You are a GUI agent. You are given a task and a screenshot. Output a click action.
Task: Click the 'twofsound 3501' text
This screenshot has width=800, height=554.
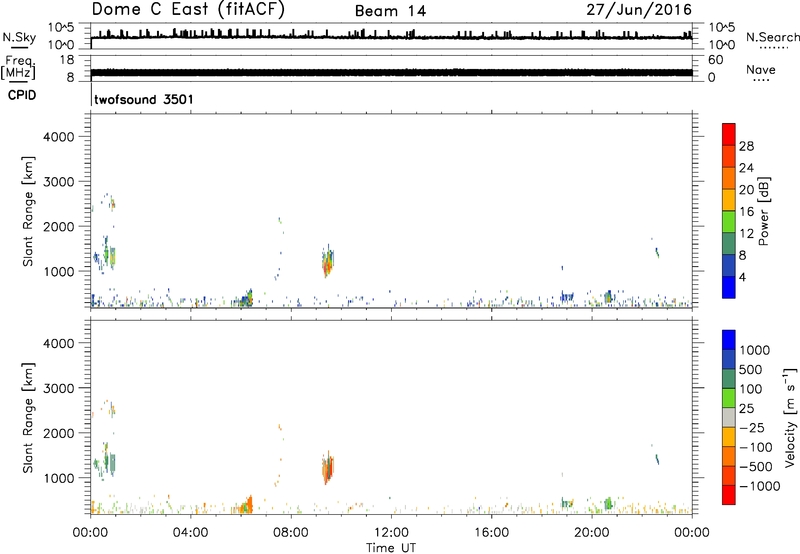tap(144, 99)
